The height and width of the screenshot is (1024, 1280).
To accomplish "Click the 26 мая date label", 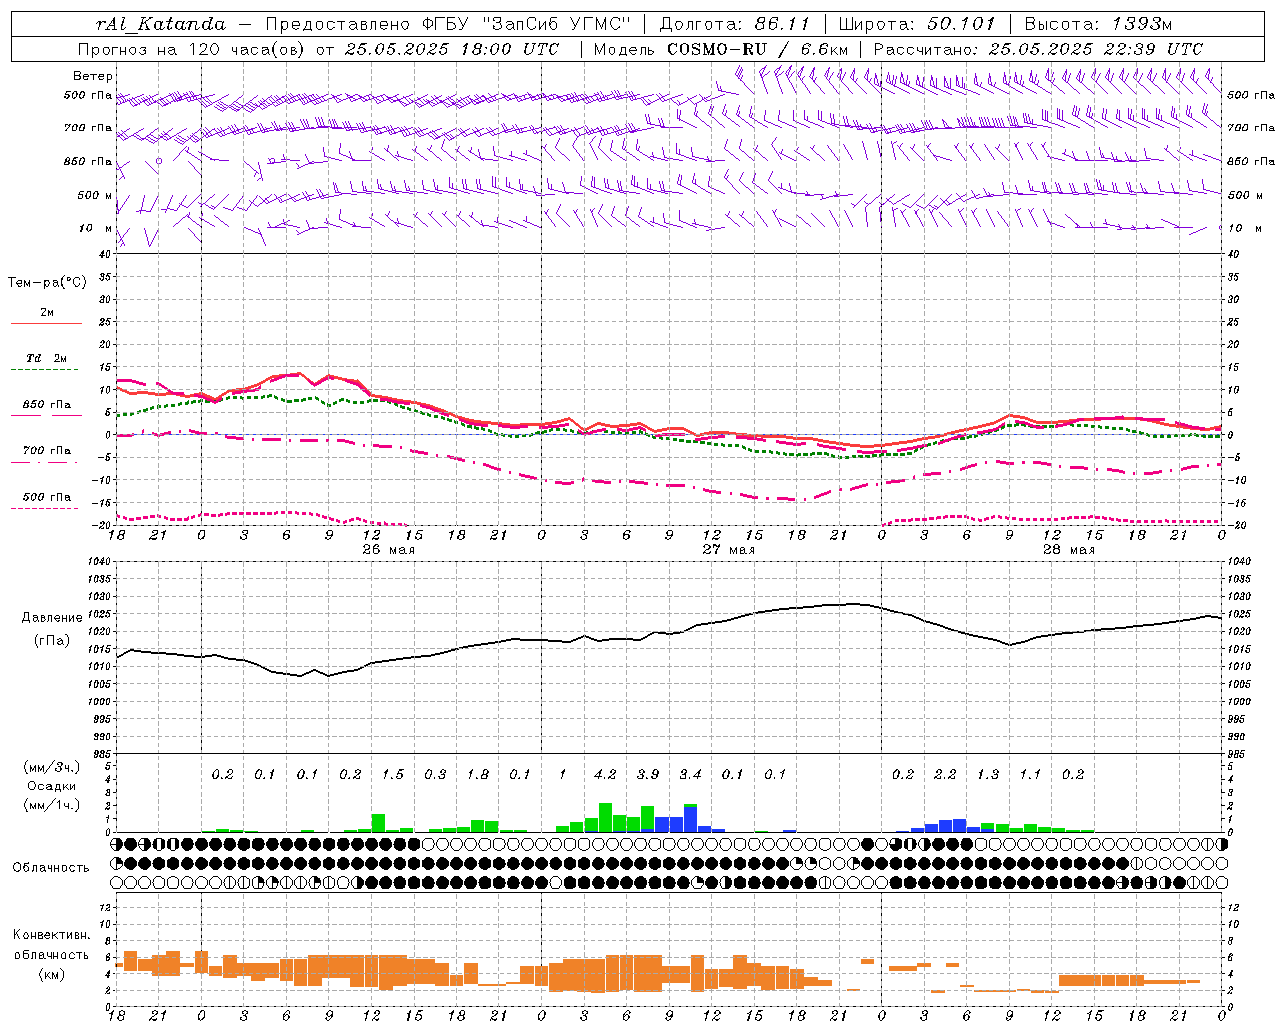I will (x=388, y=550).
